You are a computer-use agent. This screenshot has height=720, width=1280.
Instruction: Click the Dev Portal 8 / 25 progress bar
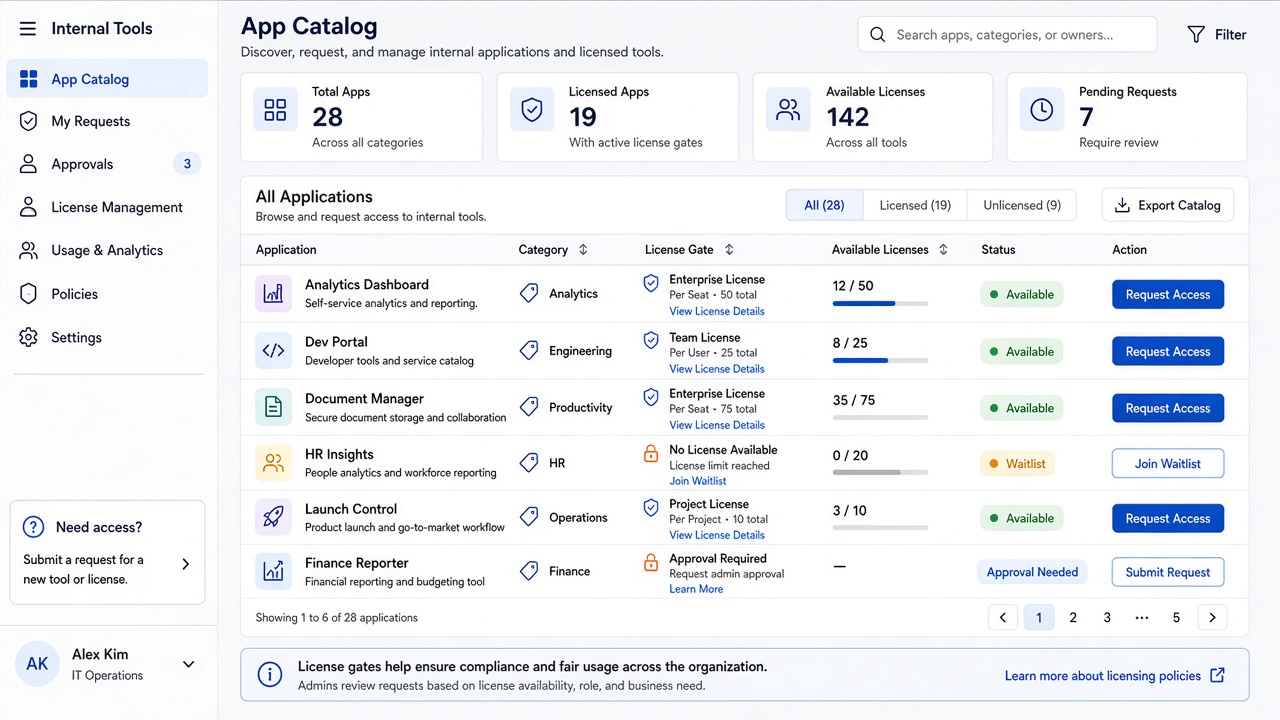[x=880, y=360]
